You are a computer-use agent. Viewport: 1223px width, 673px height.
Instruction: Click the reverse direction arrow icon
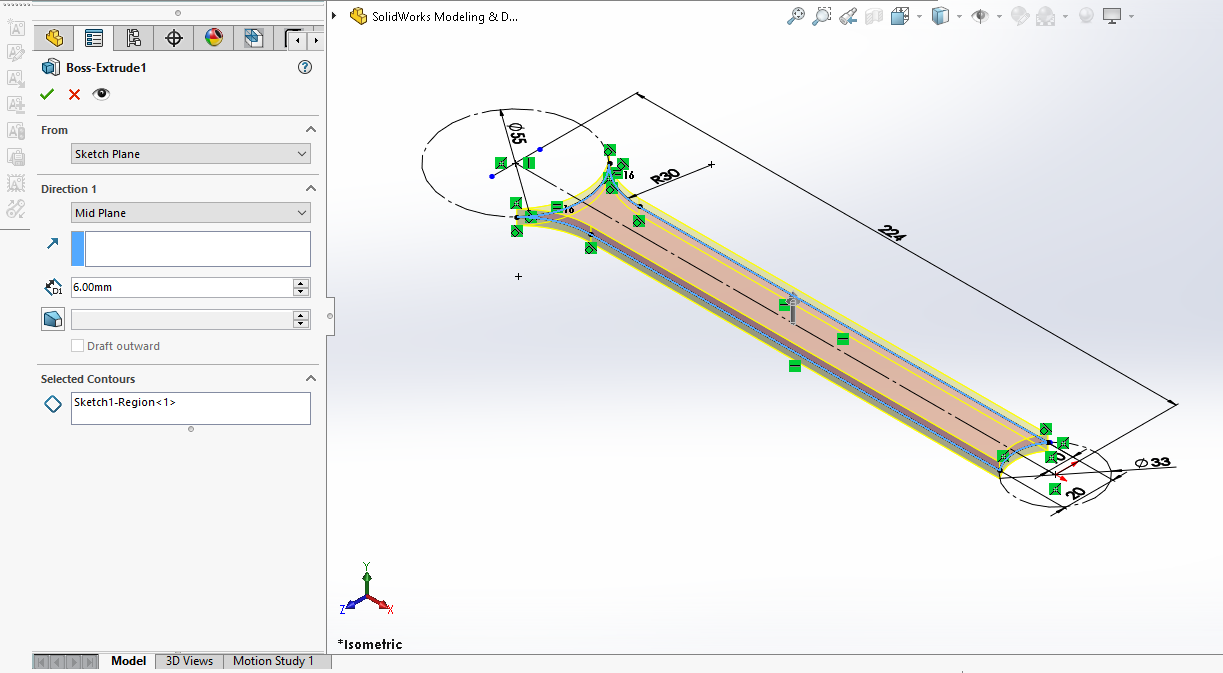click(x=53, y=244)
